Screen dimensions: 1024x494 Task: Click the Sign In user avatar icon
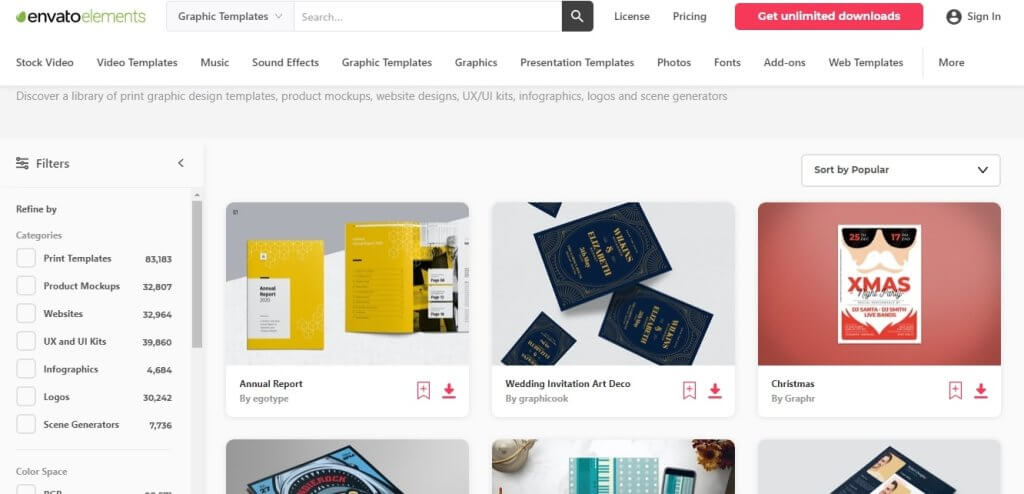tap(953, 17)
